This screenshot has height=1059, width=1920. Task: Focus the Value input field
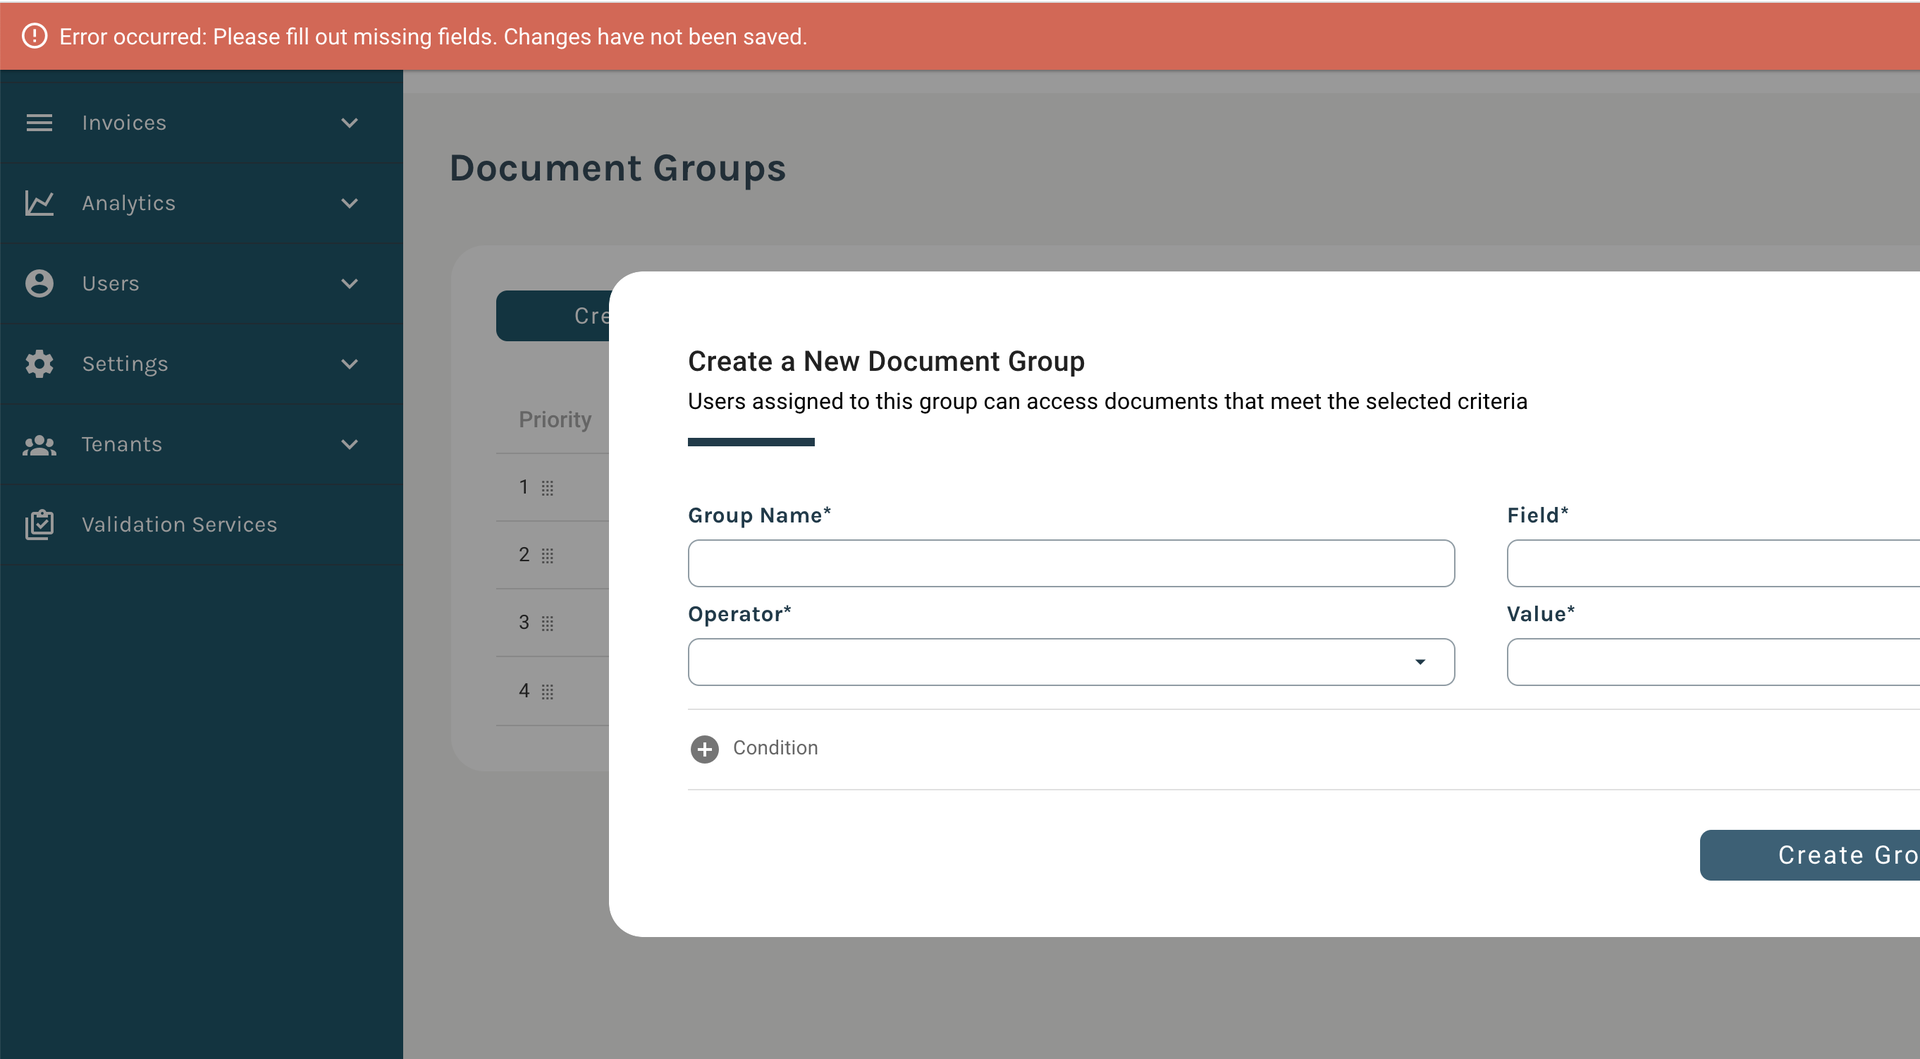pos(1712,662)
